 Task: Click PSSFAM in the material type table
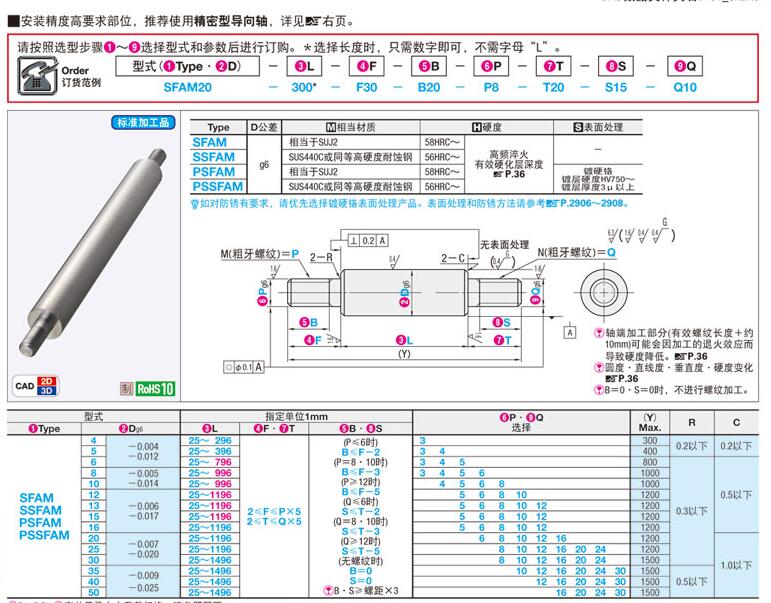pyautogui.click(x=217, y=186)
